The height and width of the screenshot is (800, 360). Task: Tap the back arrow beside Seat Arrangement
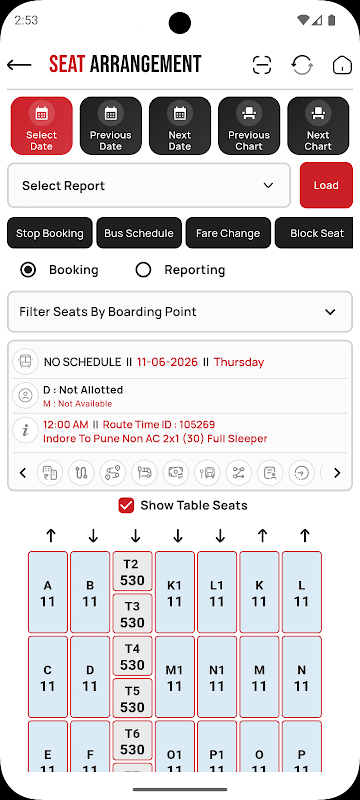19,65
